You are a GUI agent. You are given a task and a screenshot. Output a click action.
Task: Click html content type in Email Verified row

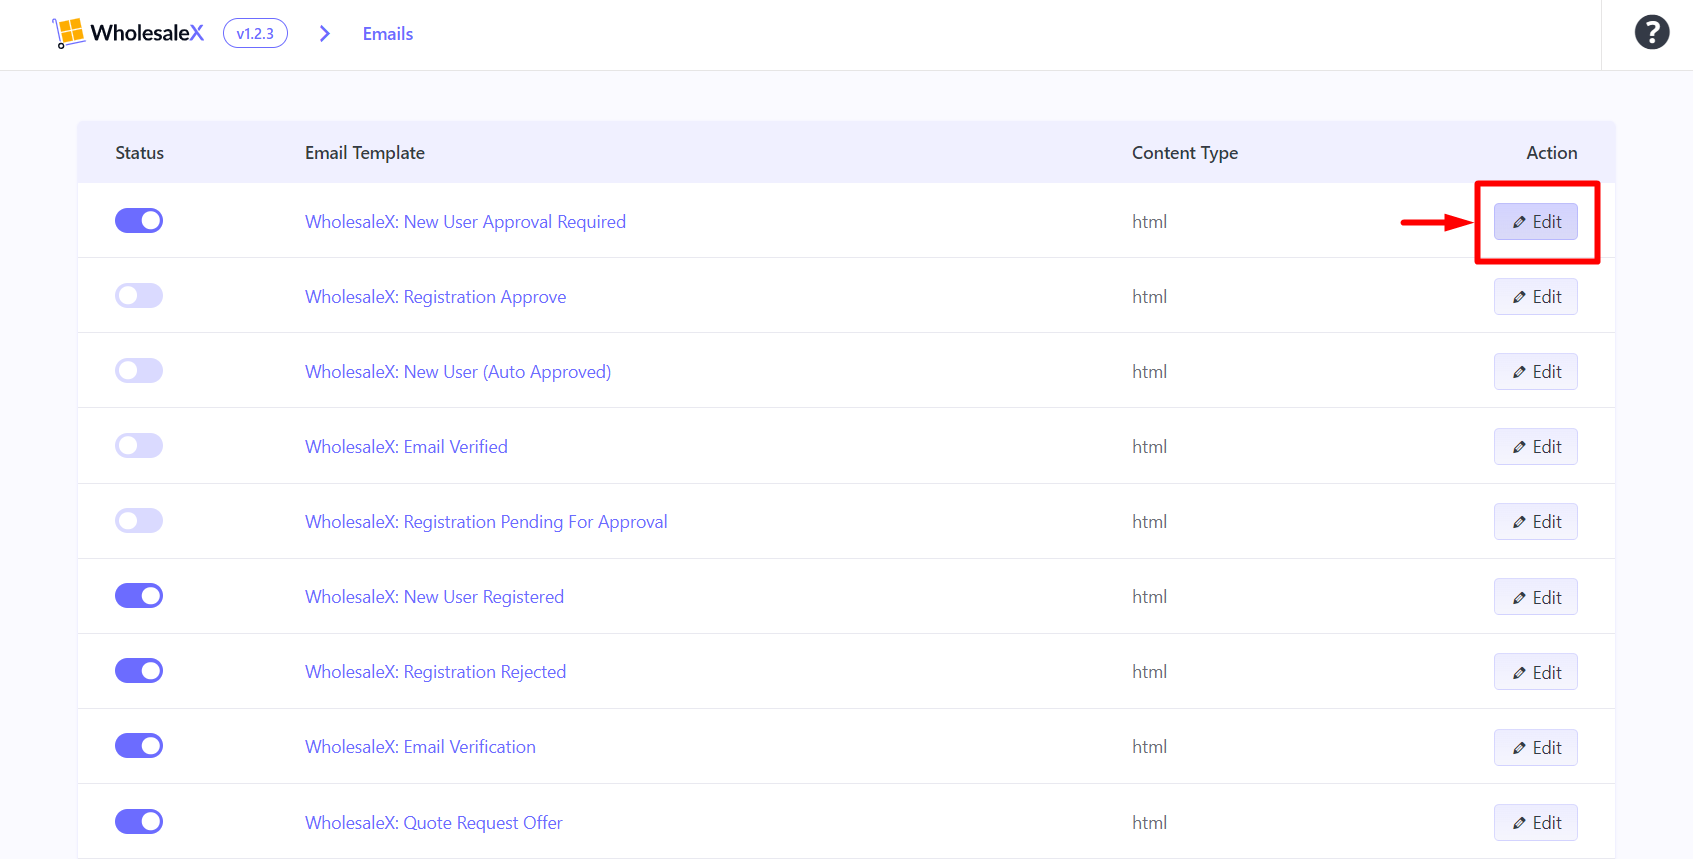[x=1149, y=447]
